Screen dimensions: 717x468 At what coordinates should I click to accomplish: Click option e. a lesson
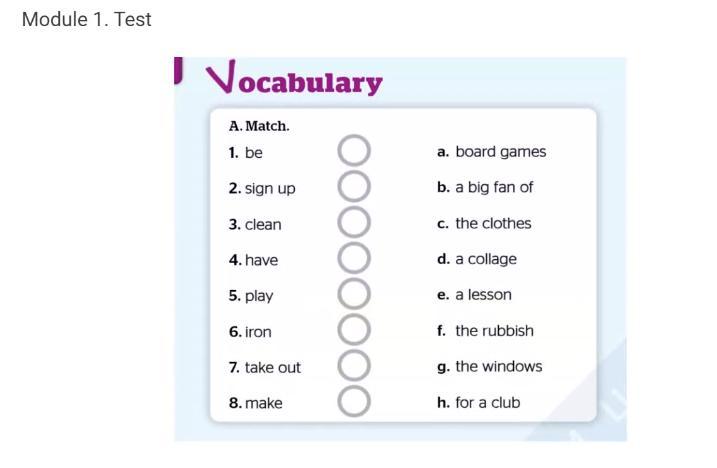click(474, 295)
